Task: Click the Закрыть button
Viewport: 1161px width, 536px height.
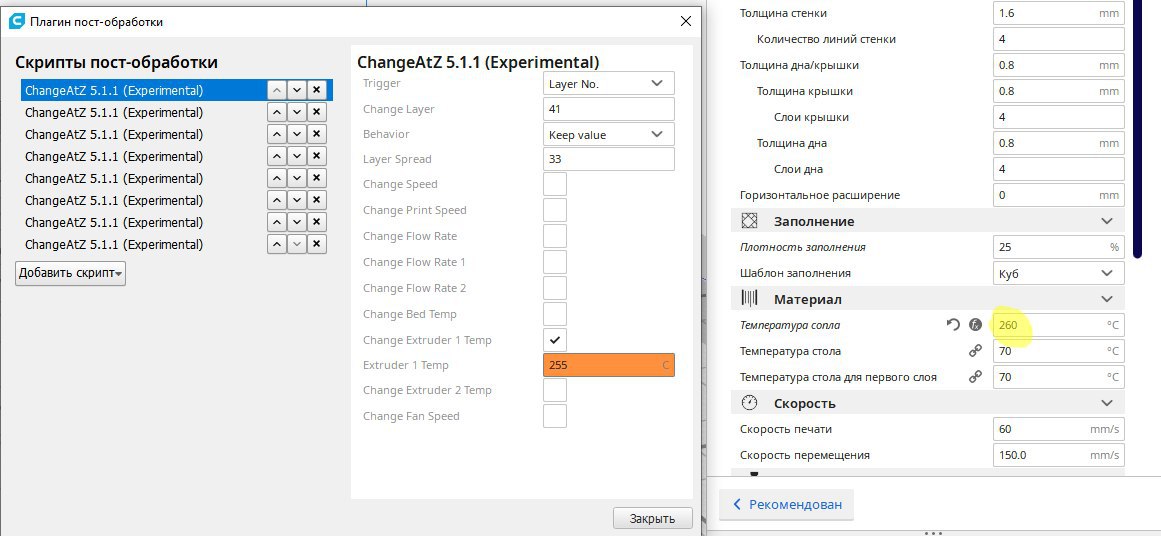Action: point(652,518)
